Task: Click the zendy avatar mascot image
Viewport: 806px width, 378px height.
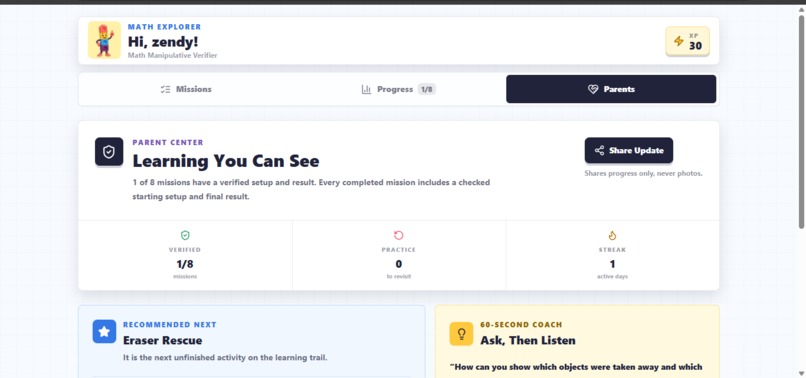Action: point(104,40)
